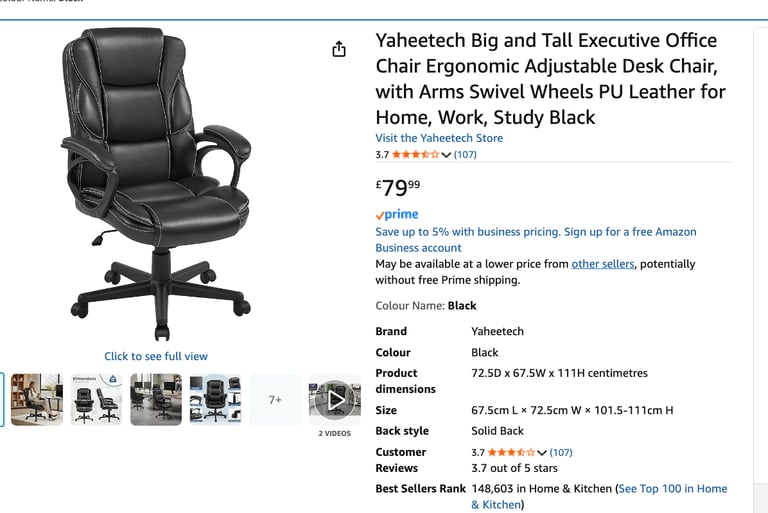The width and height of the screenshot is (768, 513).
Task: Select the chair dimensions diagram thumbnail
Action: click(96, 400)
